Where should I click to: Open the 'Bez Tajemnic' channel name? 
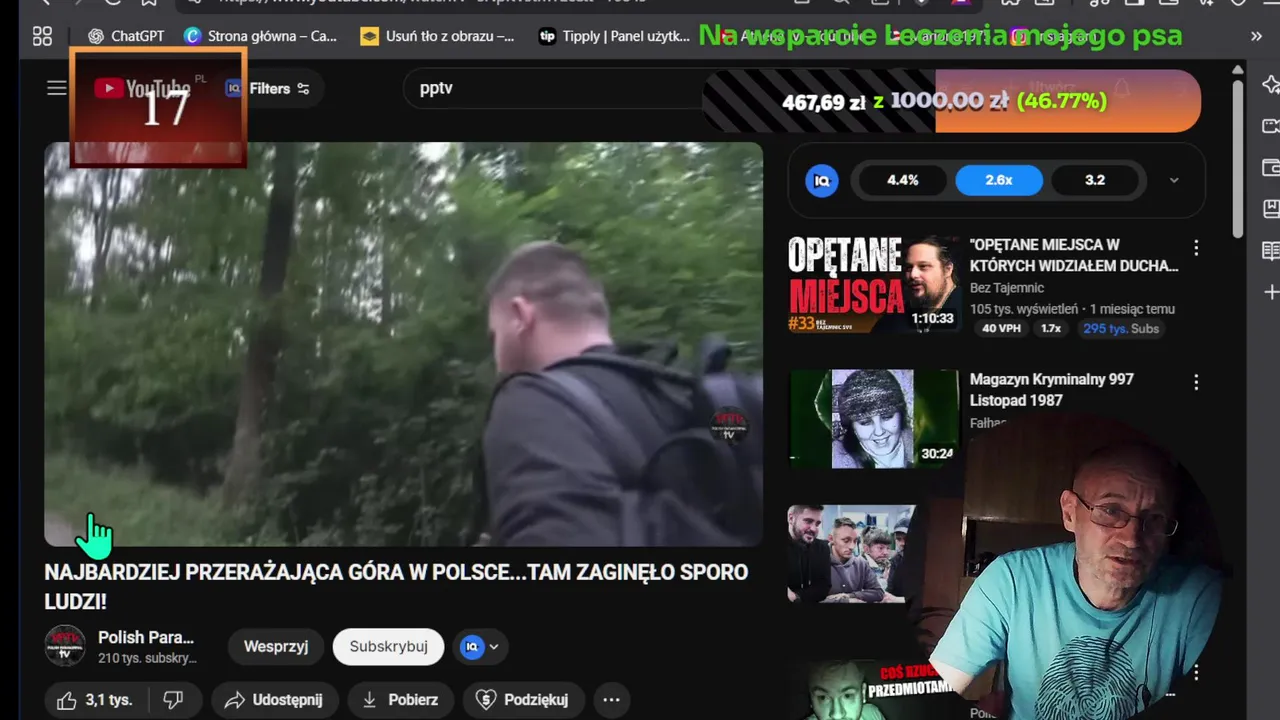(1007, 288)
